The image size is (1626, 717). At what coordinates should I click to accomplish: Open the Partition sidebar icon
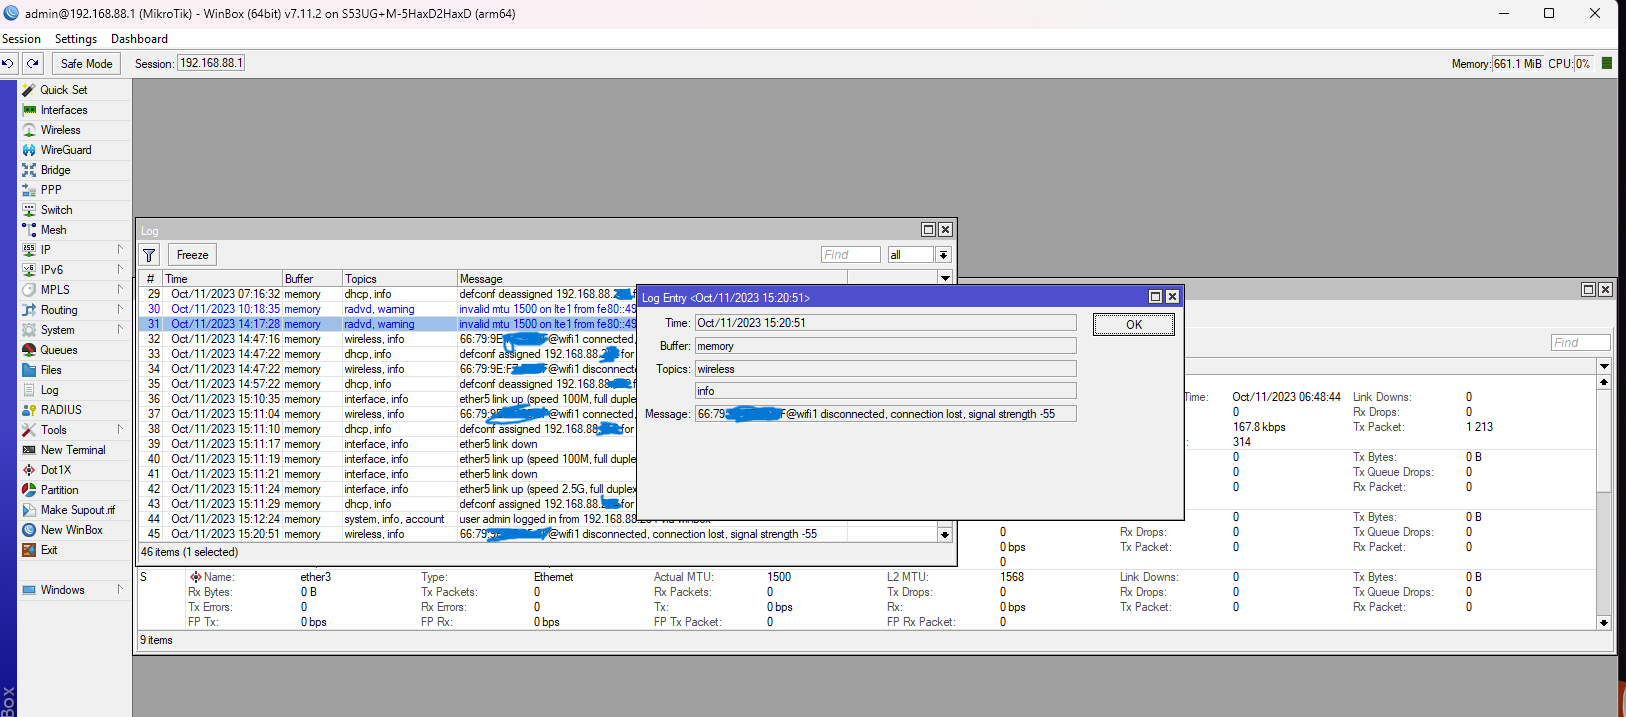coord(29,490)
